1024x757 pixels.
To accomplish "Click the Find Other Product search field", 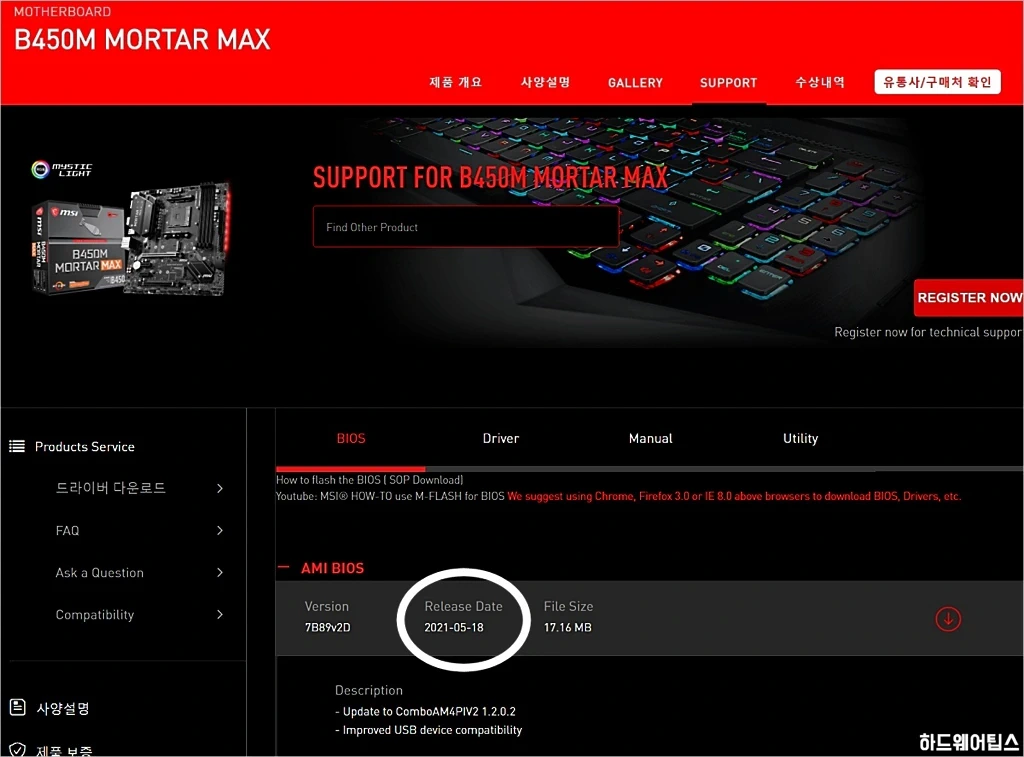I will 465,227.
